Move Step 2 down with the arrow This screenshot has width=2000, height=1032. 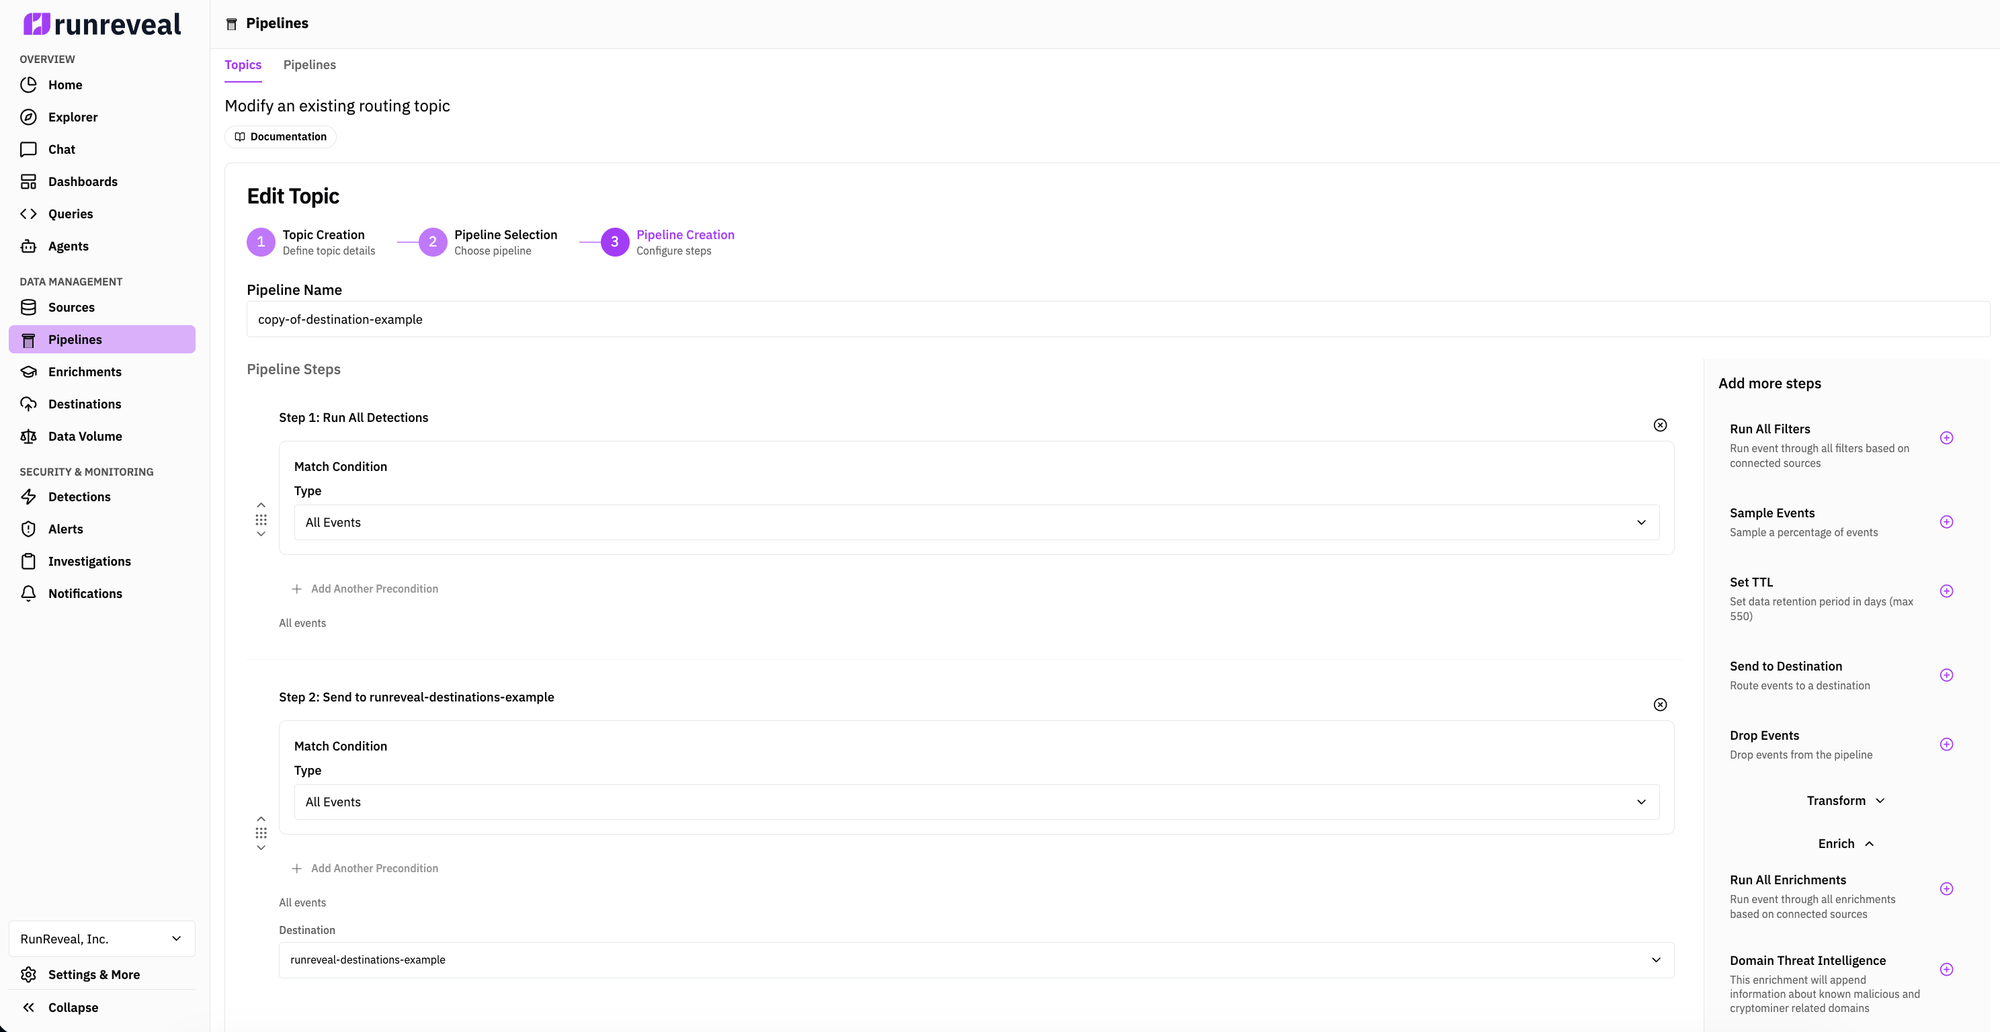(261, 848)
